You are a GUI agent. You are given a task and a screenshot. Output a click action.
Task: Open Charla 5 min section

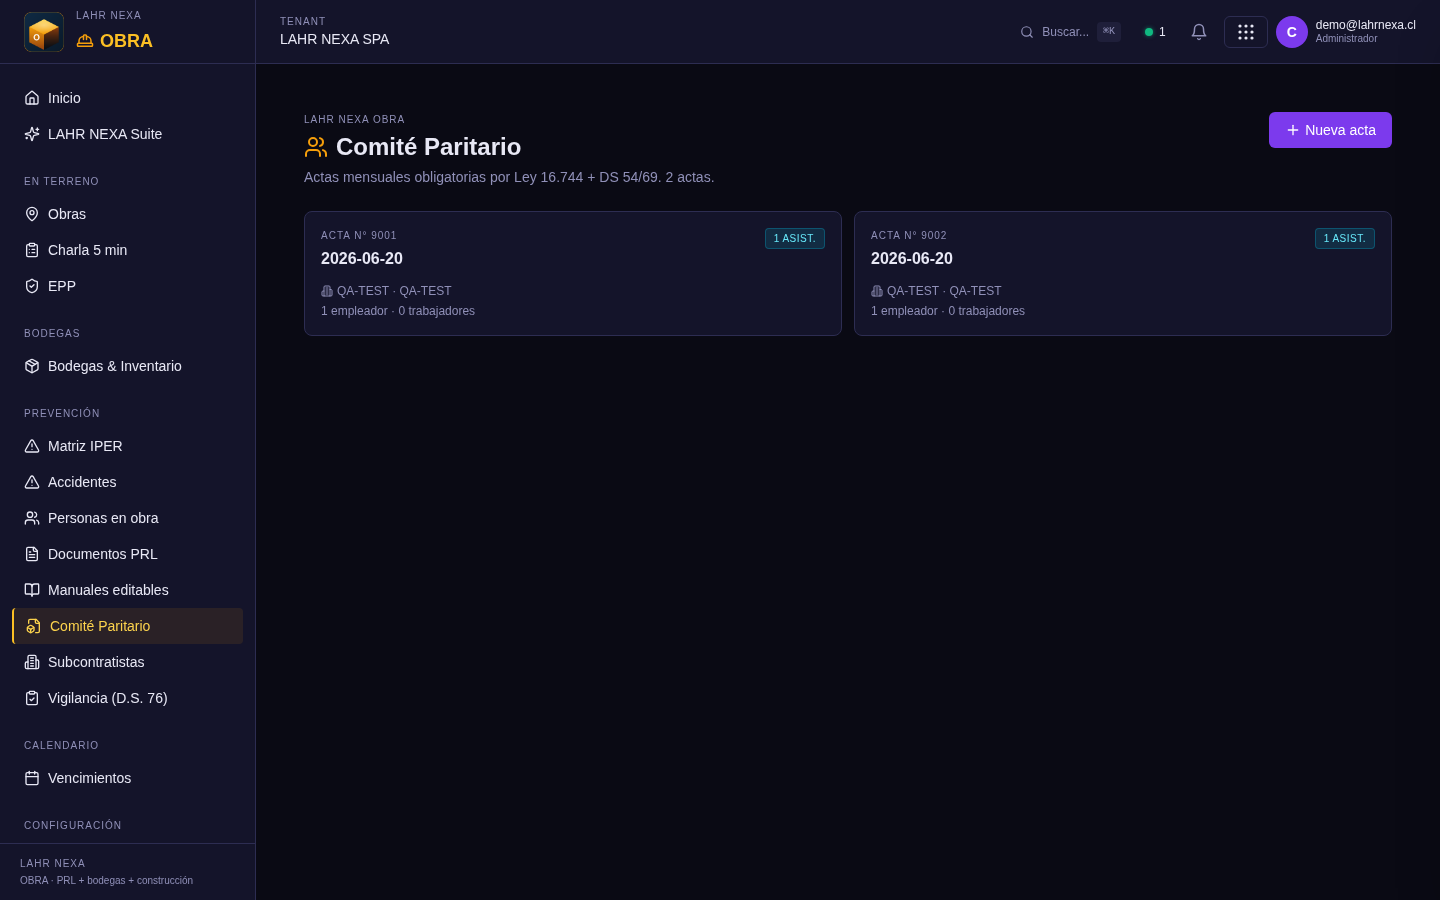[127, 250]
